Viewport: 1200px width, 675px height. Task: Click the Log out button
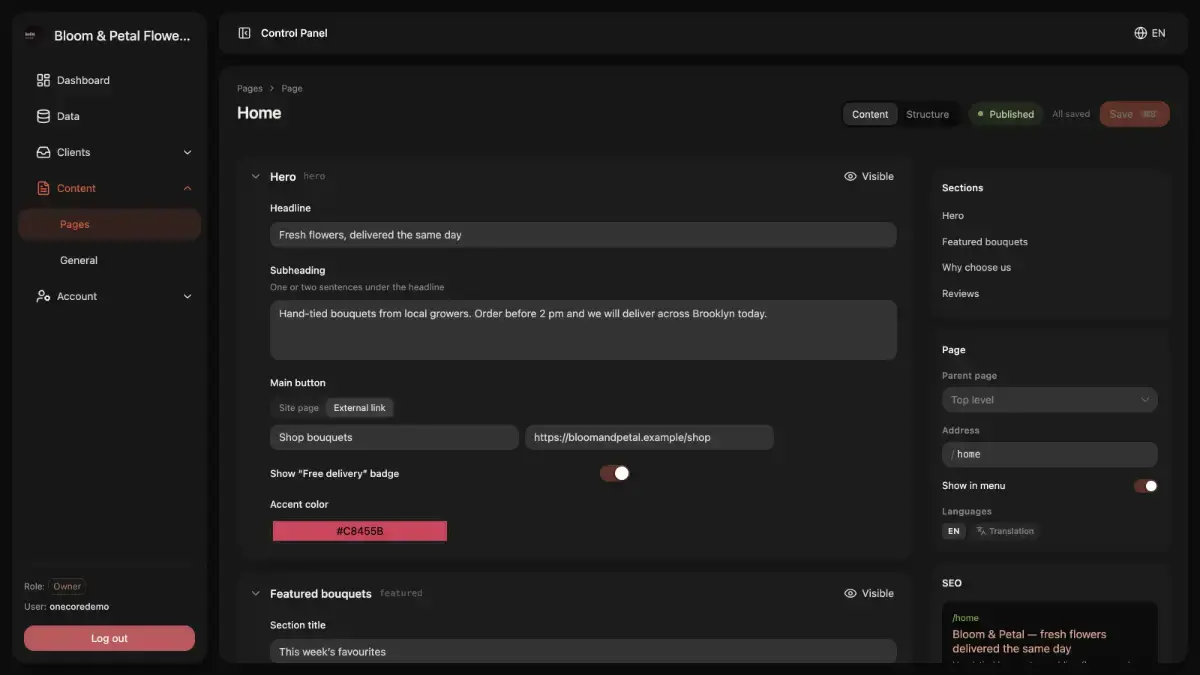pyautogui.click(x=109, y=638)
